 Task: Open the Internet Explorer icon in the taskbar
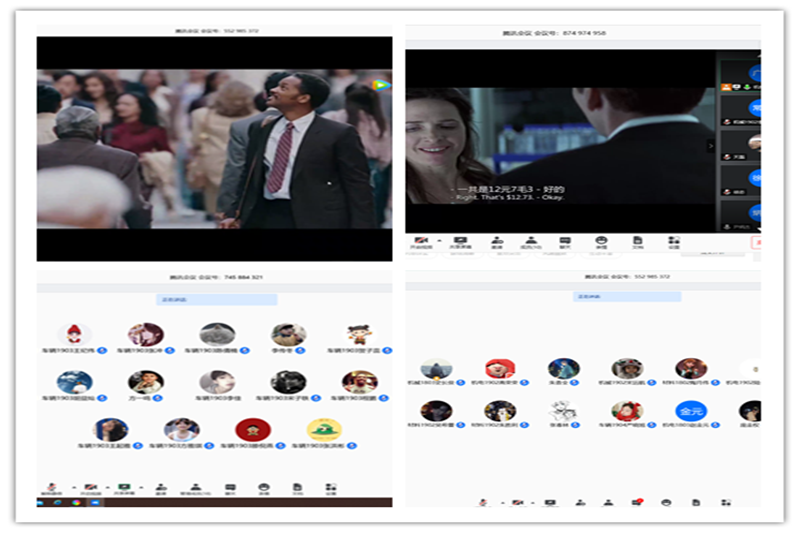[x=57, y=503]
